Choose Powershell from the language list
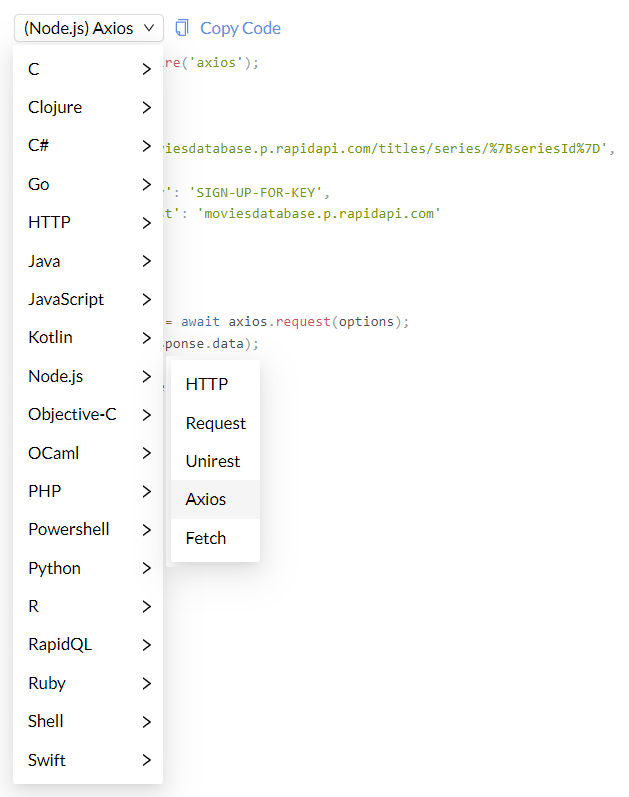 (88, 530)
